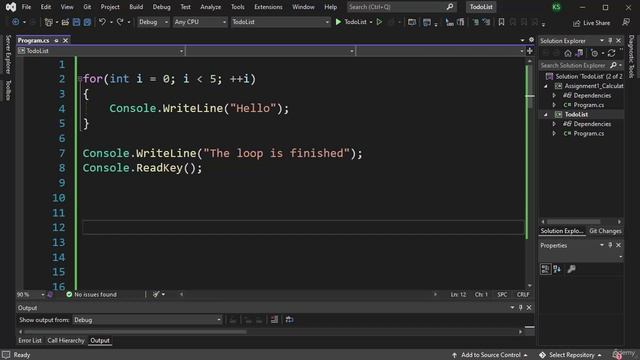The height and width of the screenshot is (360, 640).
Task: Toggle auto-hide pin on Output panel
Action: coord(520,308)
